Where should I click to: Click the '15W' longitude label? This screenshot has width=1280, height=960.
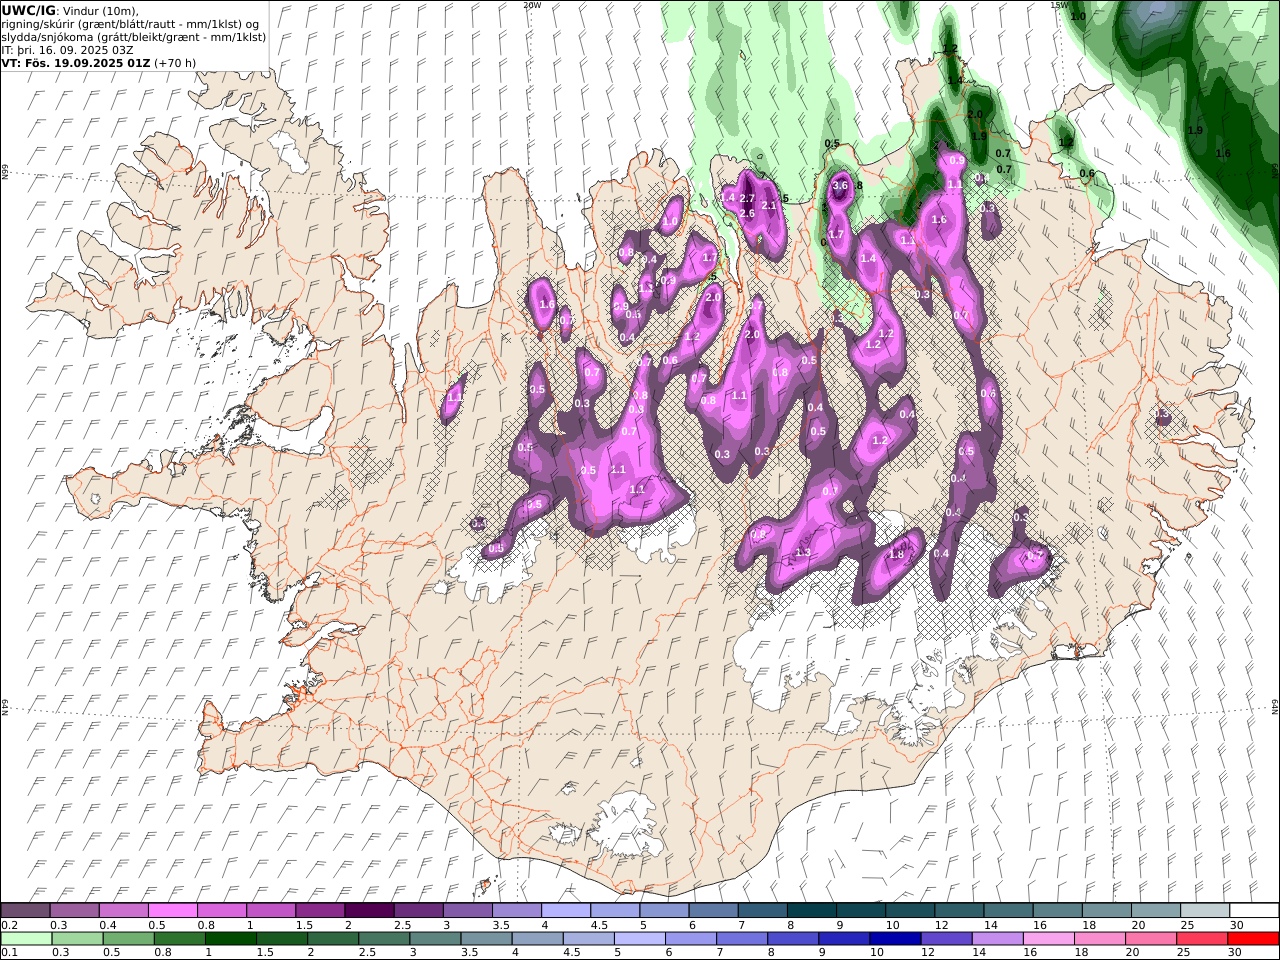click(x=1059, y=5)
